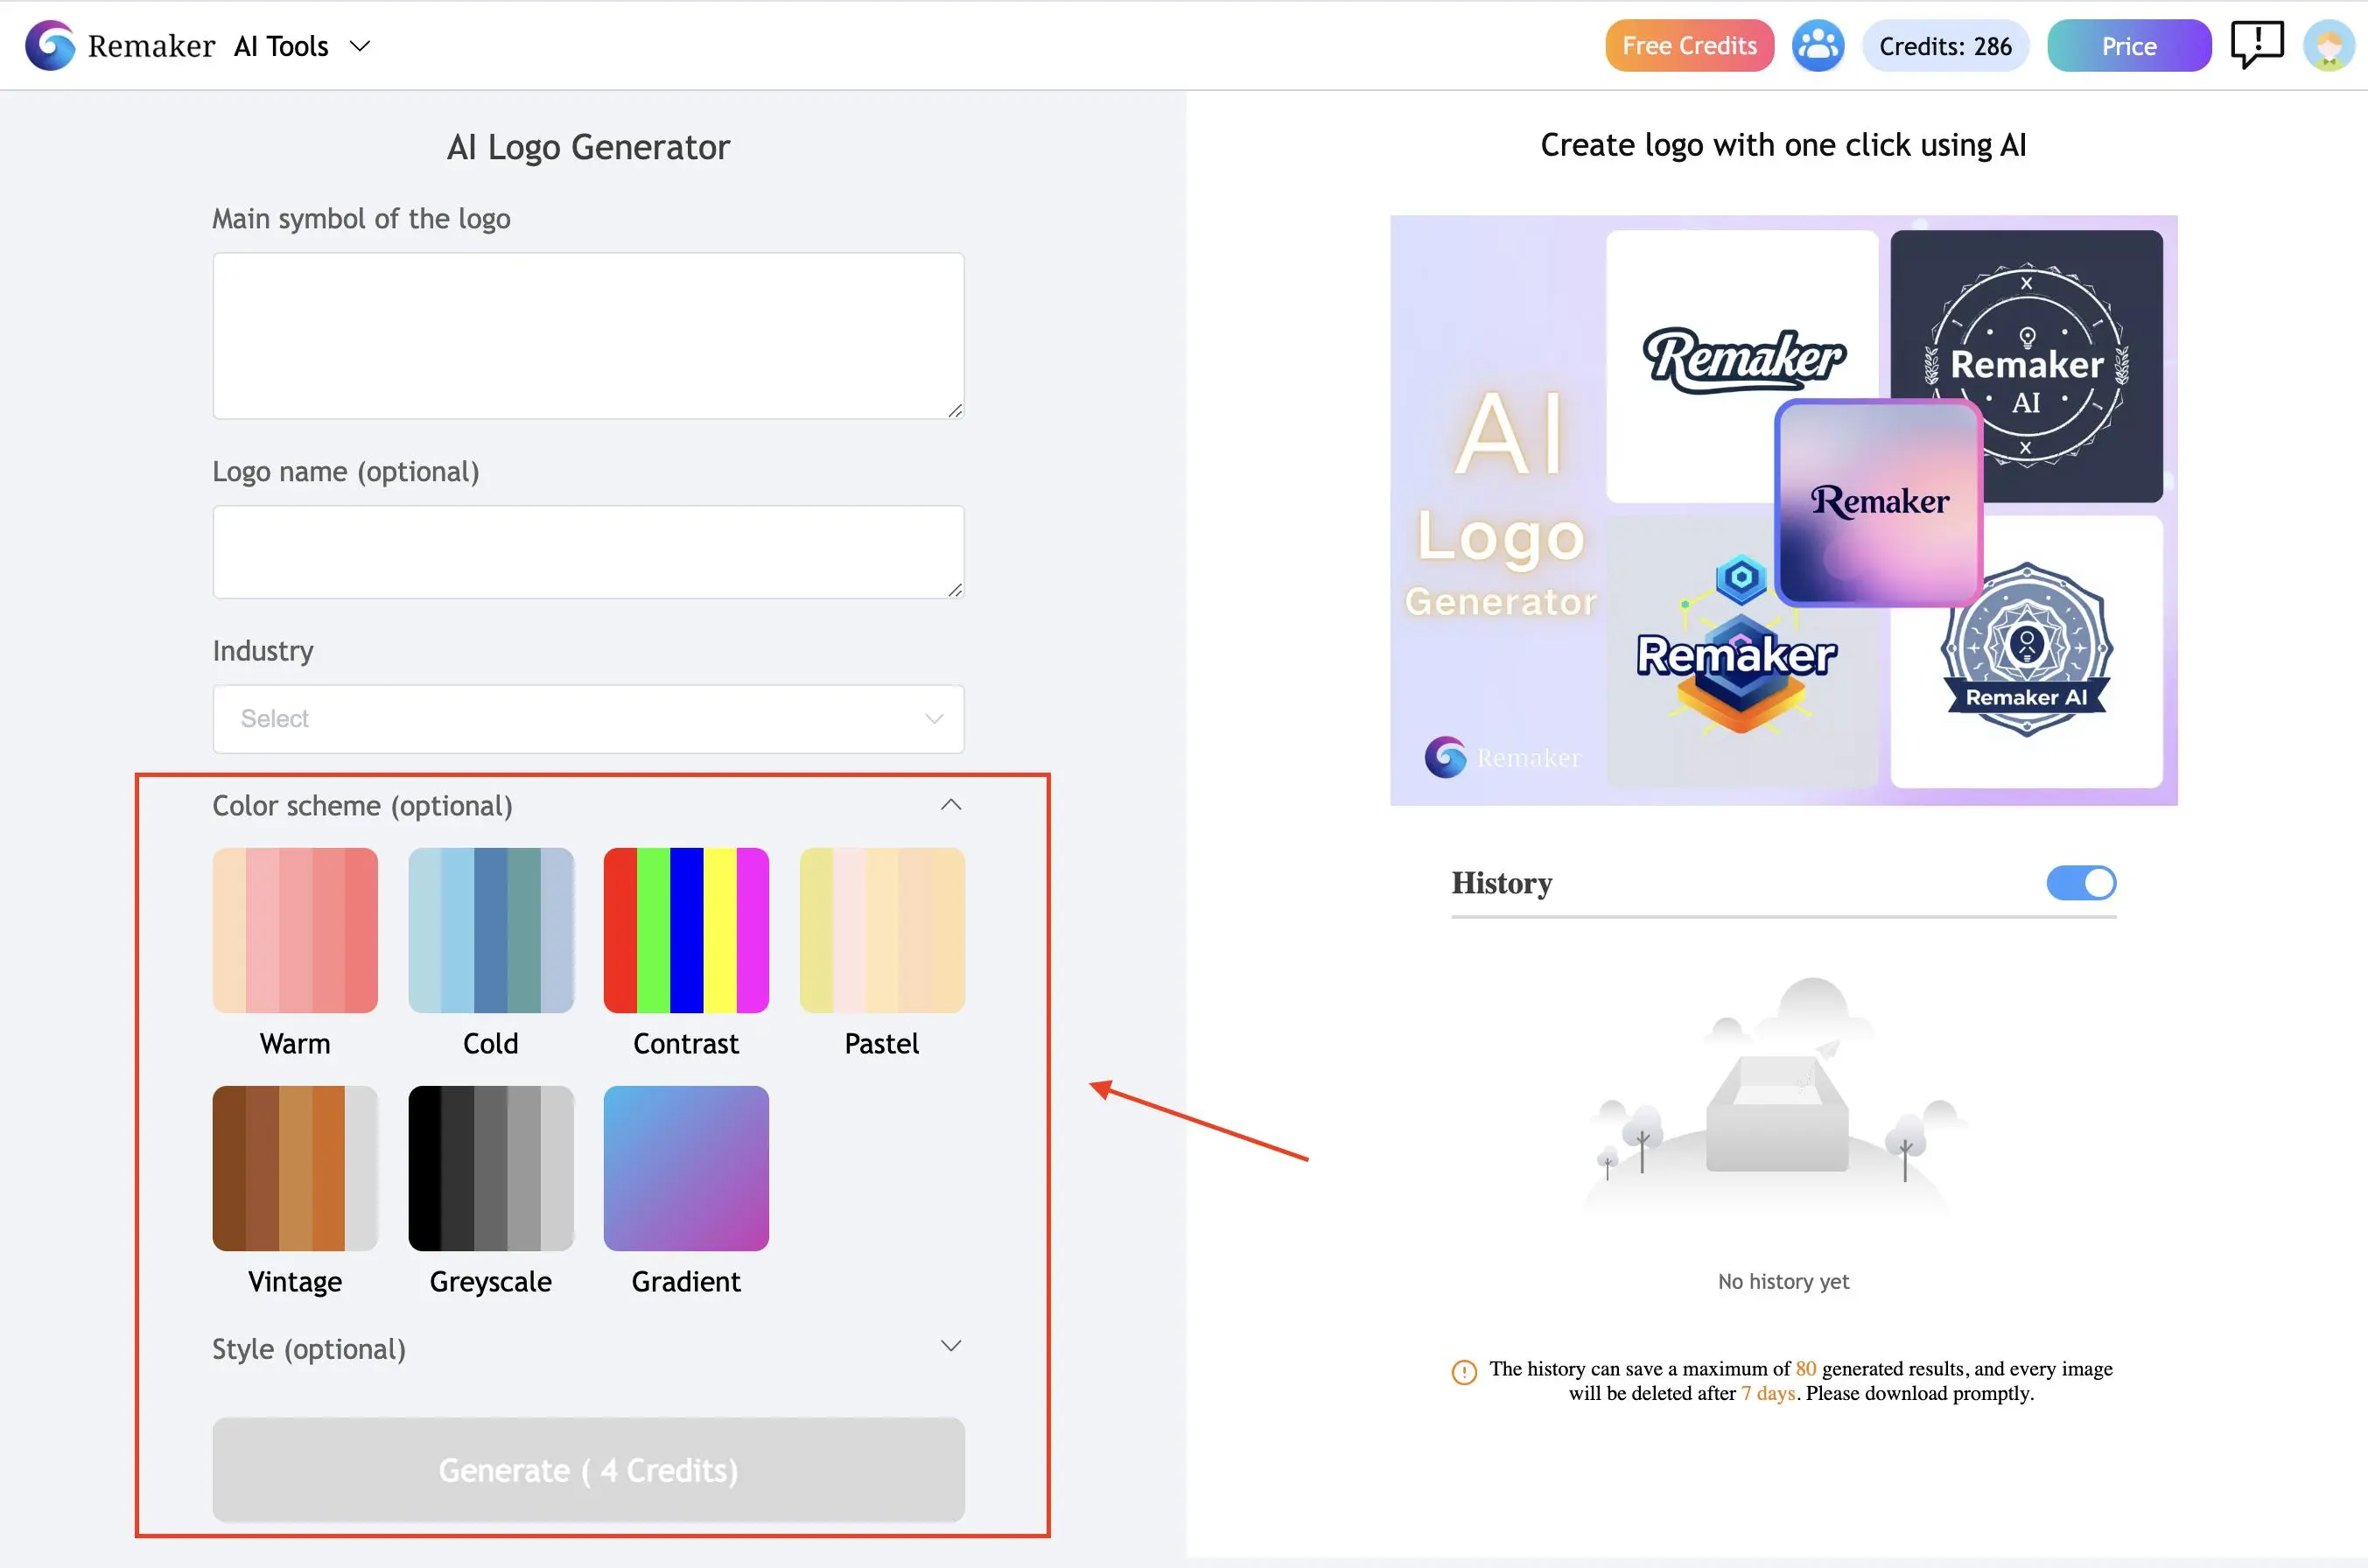This screenshot has width=2368, height=1568.
Task: Pick the Gradient color scheme
Action: coord(686,1168)
